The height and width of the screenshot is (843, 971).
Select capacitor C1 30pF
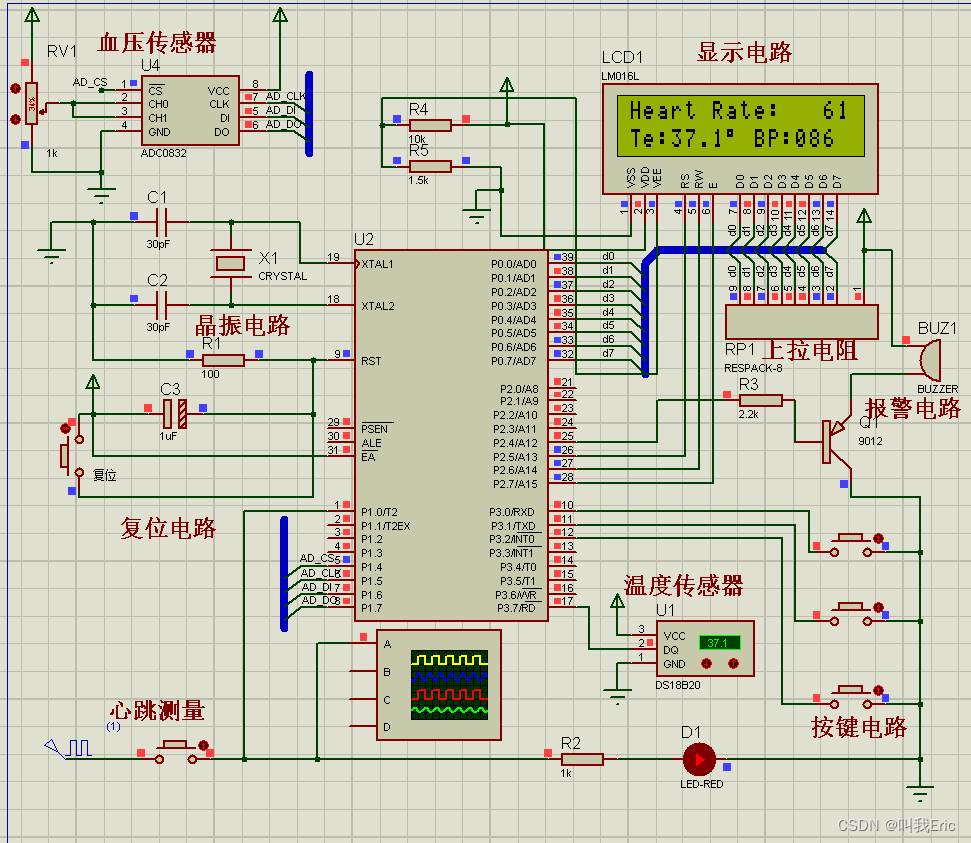(161, 222)
